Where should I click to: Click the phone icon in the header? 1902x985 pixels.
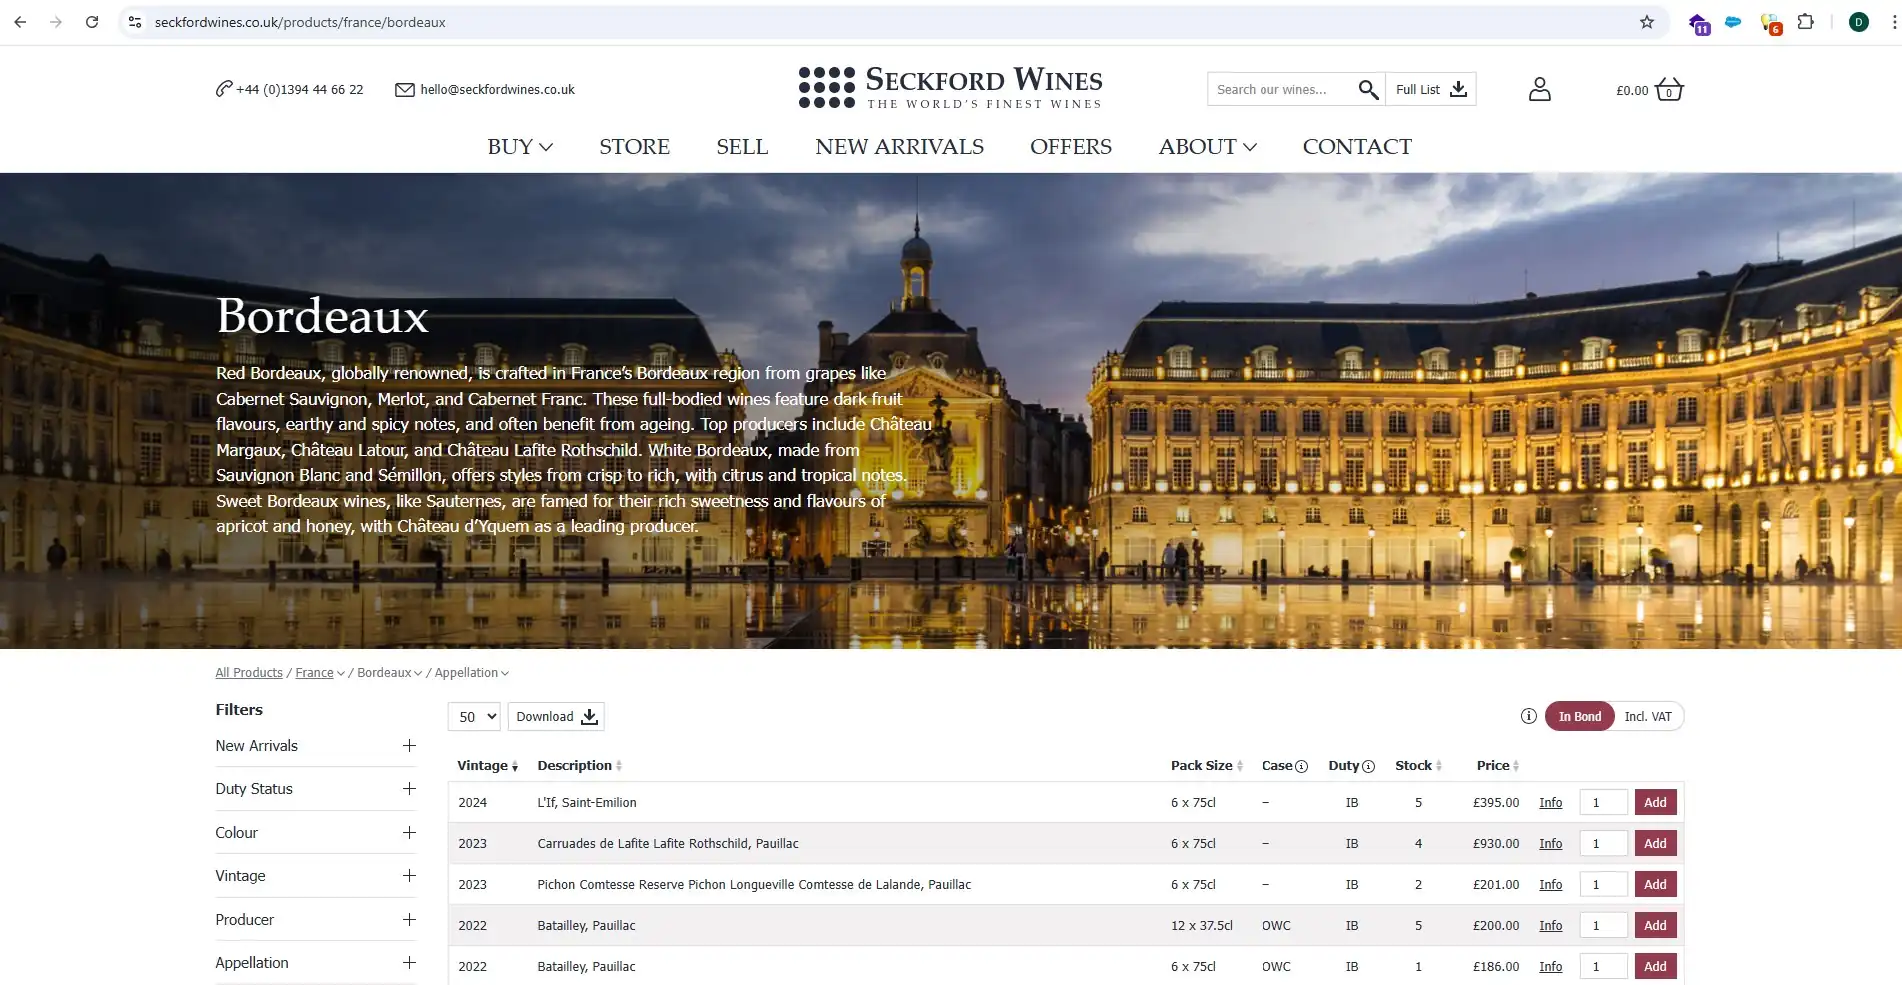point(222,89)
